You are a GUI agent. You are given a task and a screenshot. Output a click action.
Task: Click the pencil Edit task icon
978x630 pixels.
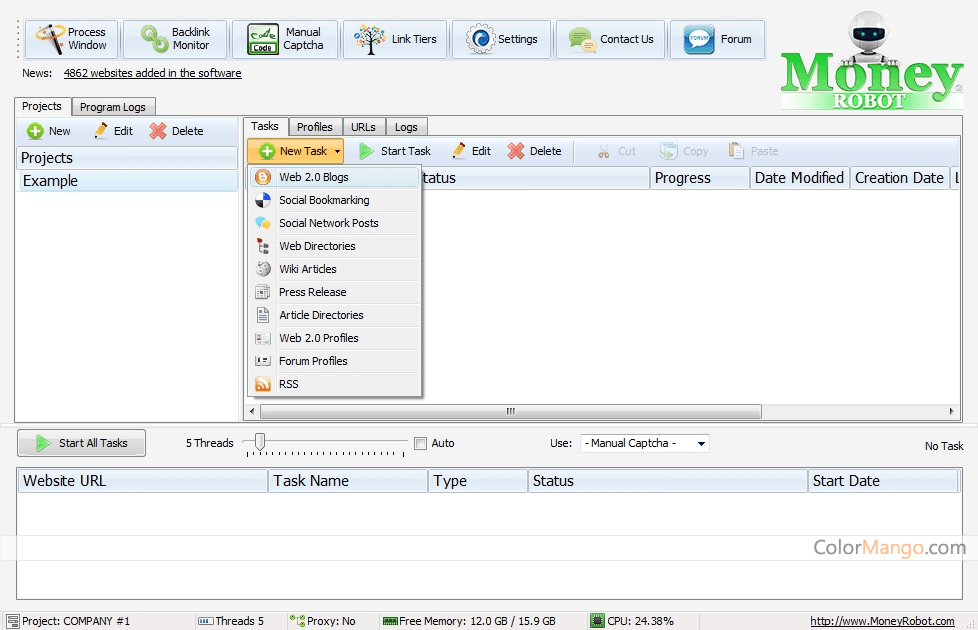coord(458,150)
